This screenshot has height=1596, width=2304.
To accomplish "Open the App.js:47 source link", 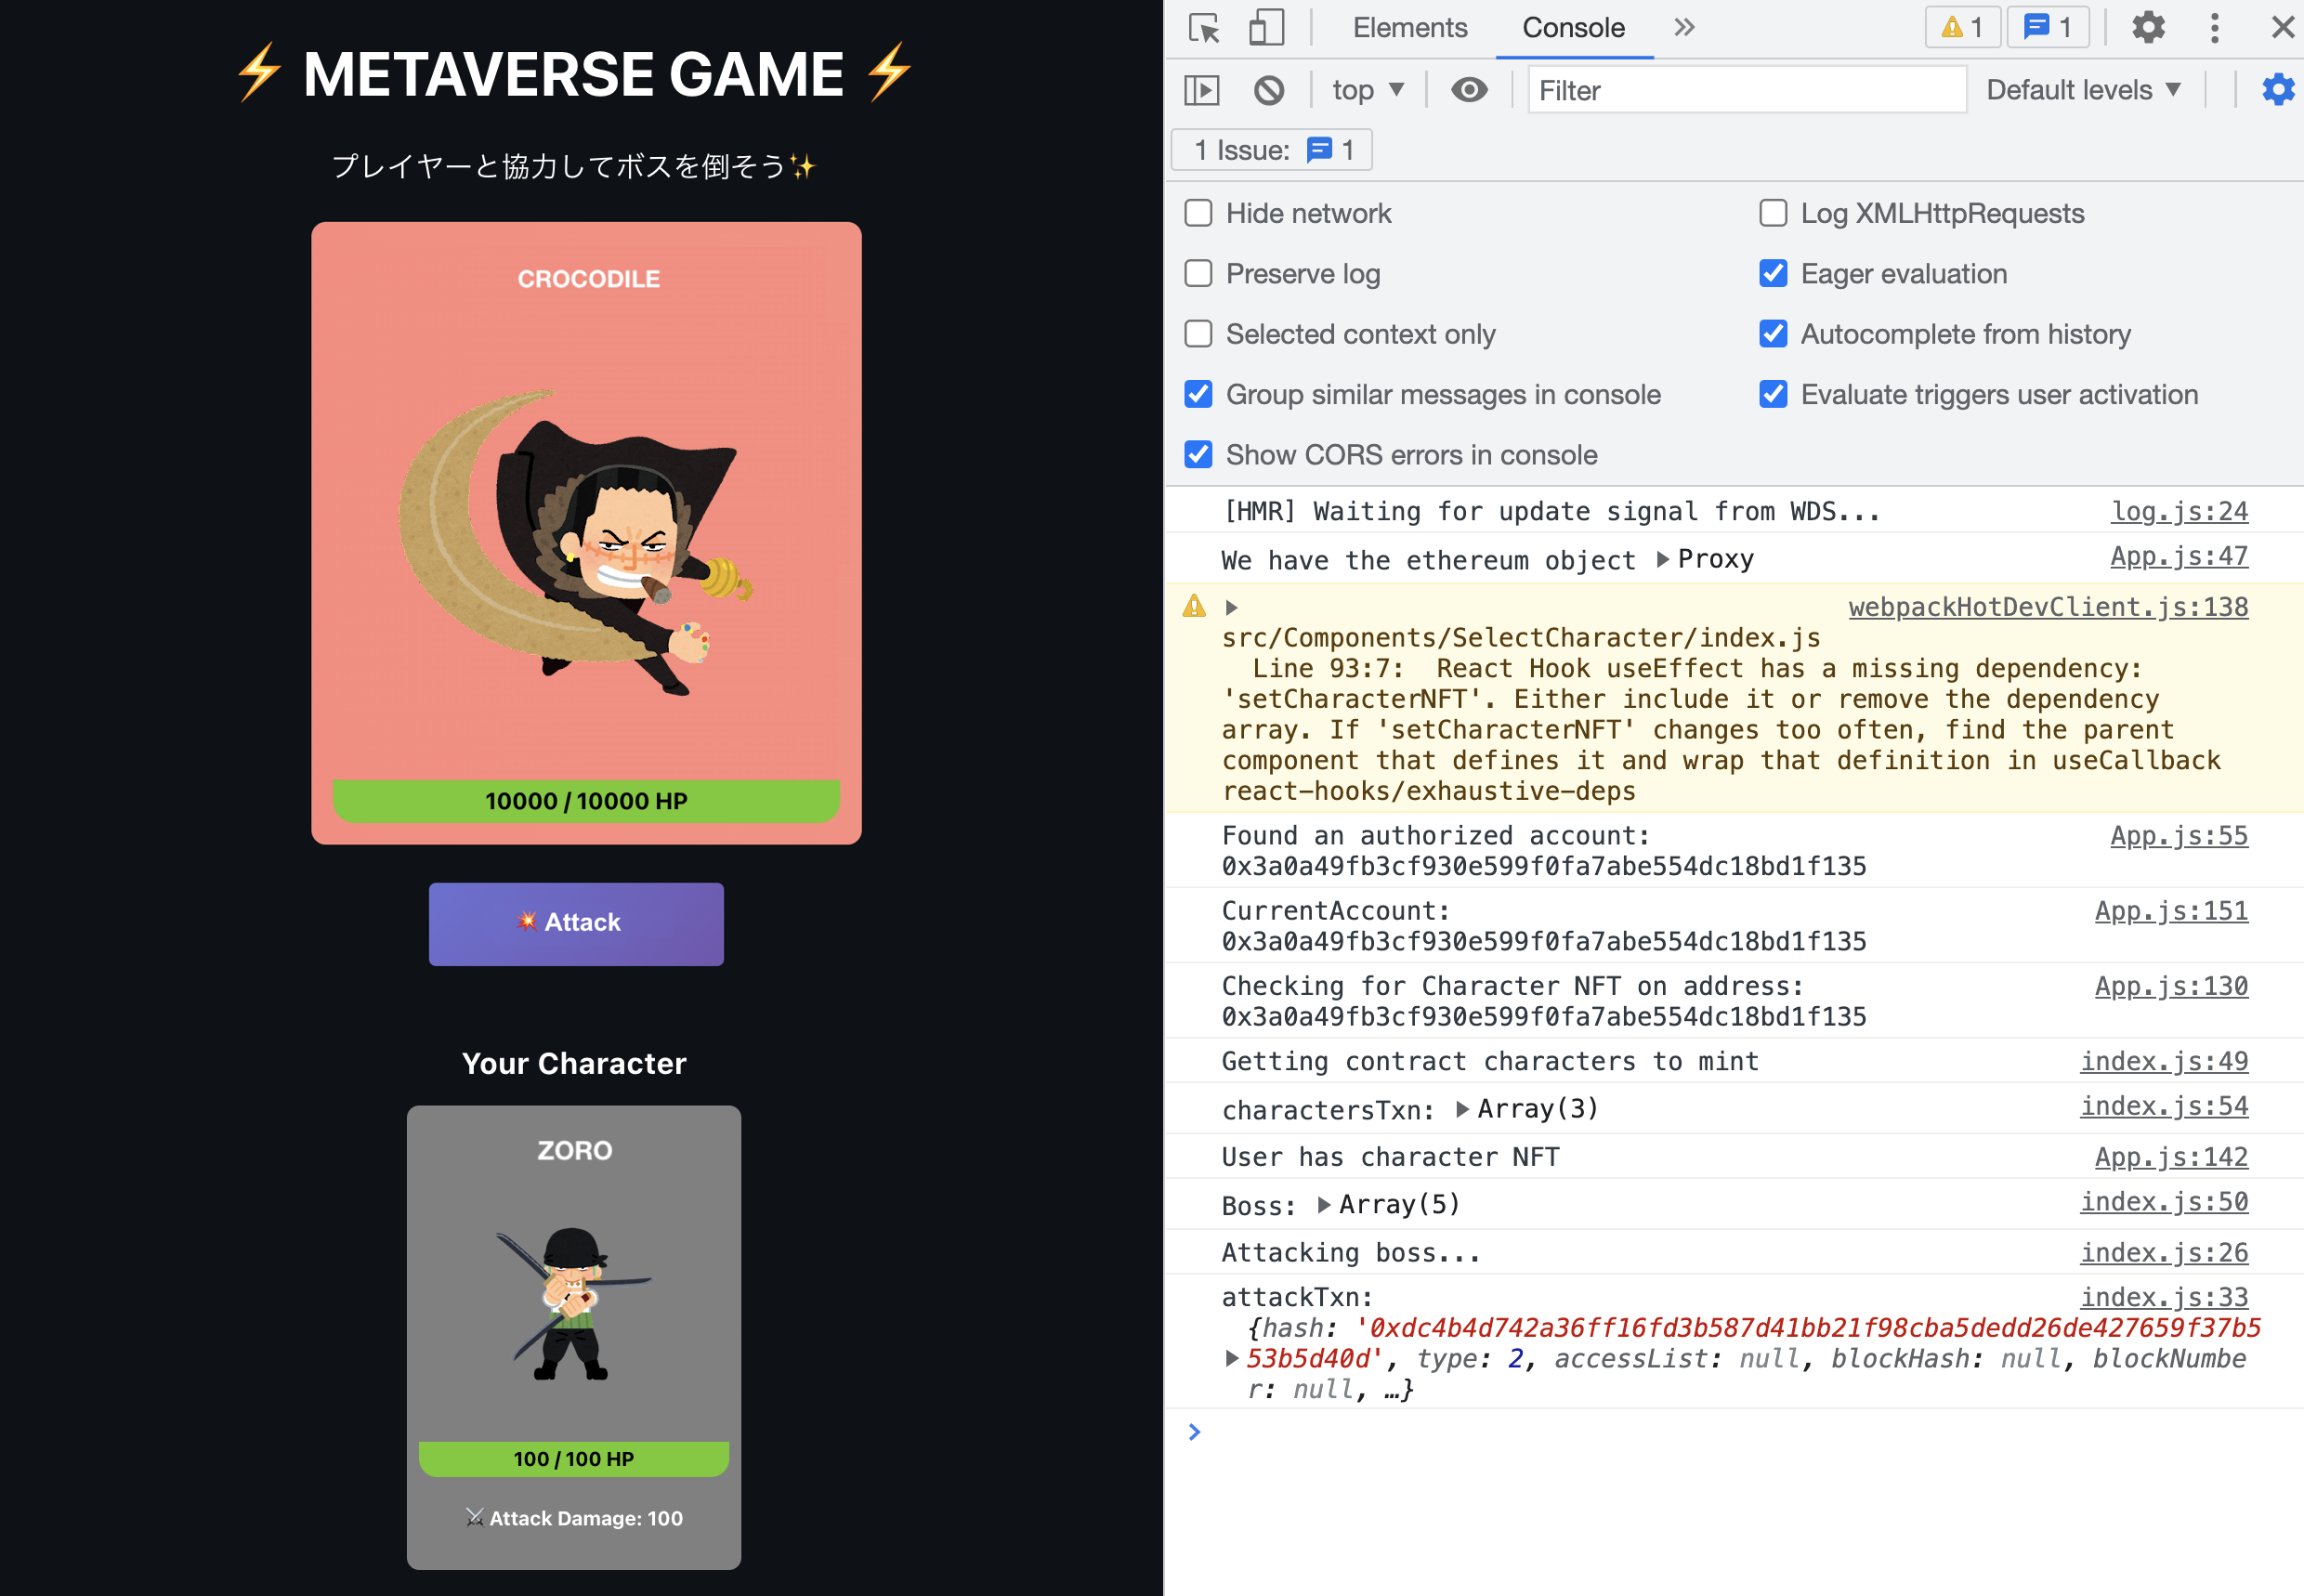I will pos(2179,556).
